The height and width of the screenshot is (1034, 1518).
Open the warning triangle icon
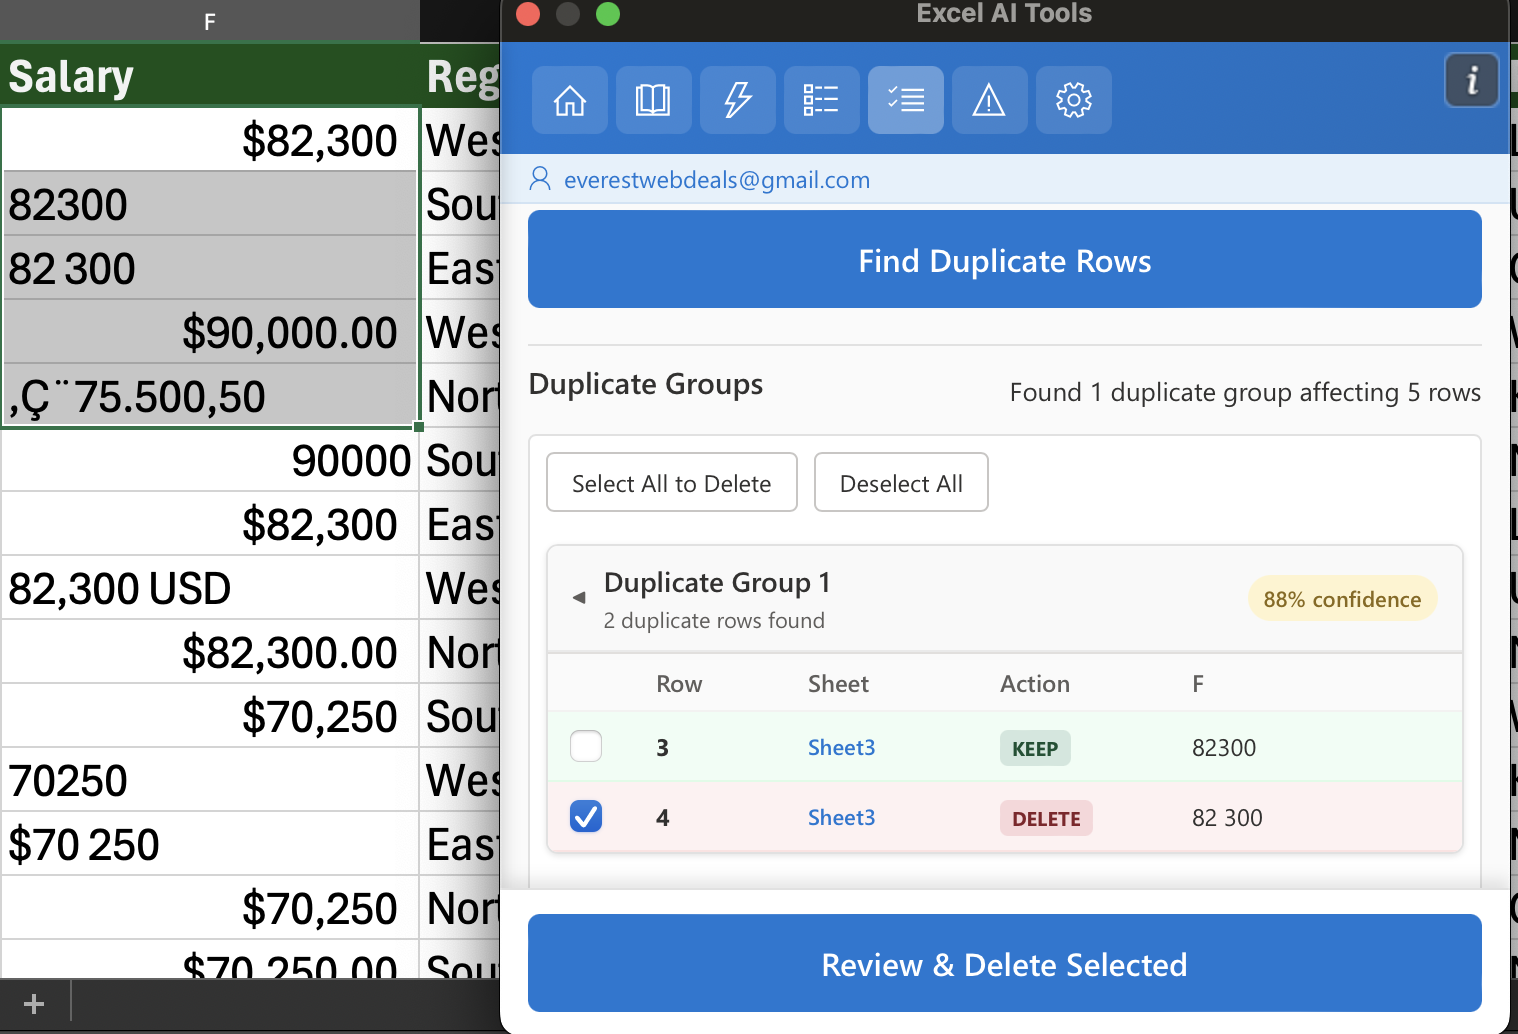pyautogui.click(x=989, y=100)
